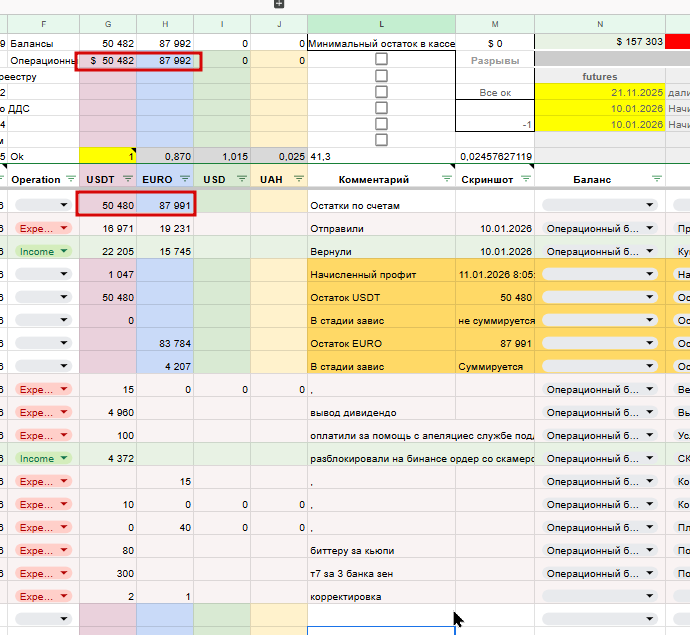This screenshot has width=690, height=635.
Task: Open the filter icon on the EURO header
Action: tap(185, 179)
